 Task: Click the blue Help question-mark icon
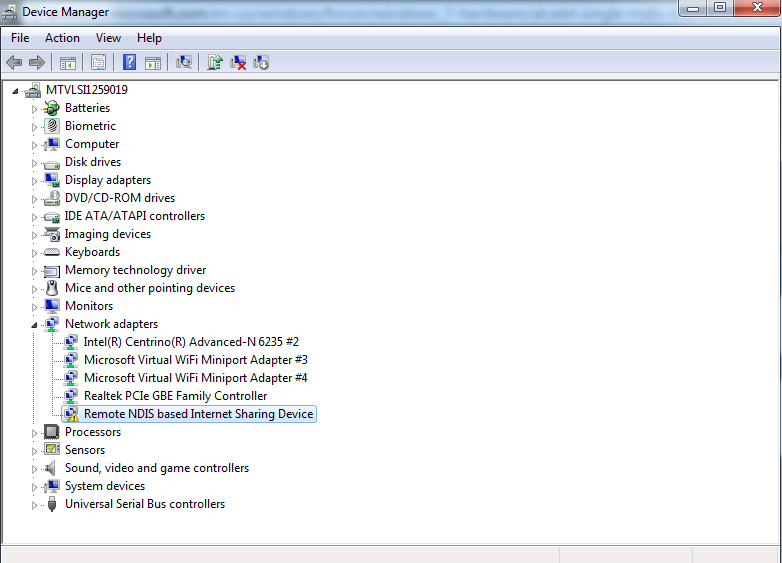[x=130, y=62]
